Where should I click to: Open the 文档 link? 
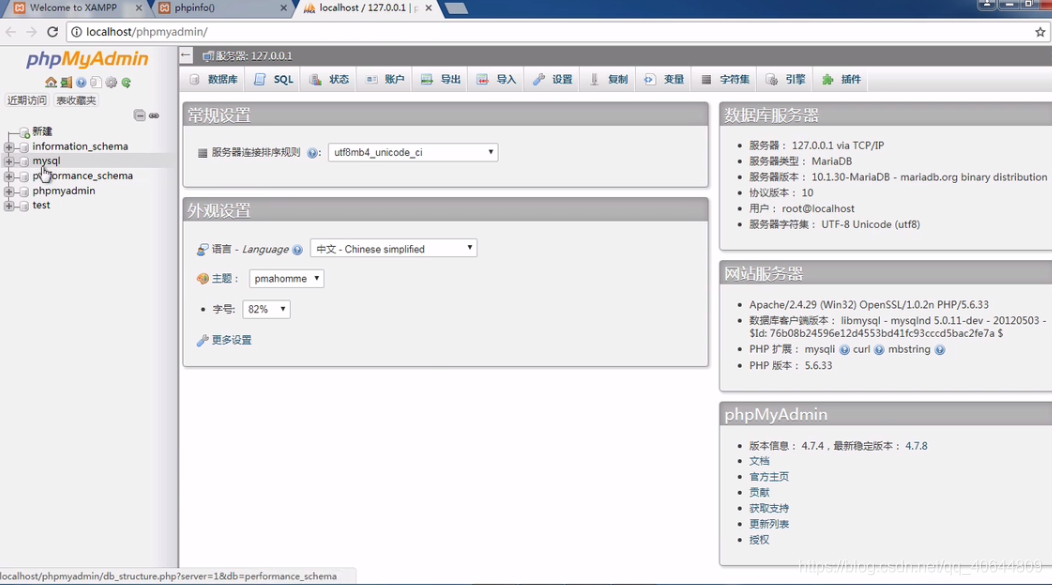(759, 461)
